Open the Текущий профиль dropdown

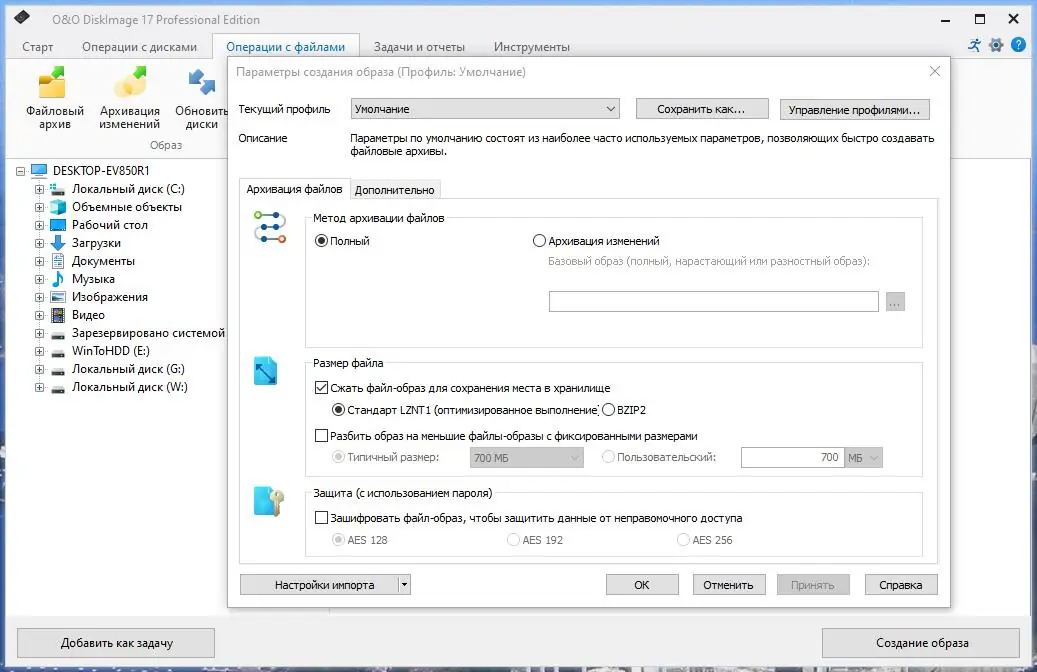[x=485, y=109]
